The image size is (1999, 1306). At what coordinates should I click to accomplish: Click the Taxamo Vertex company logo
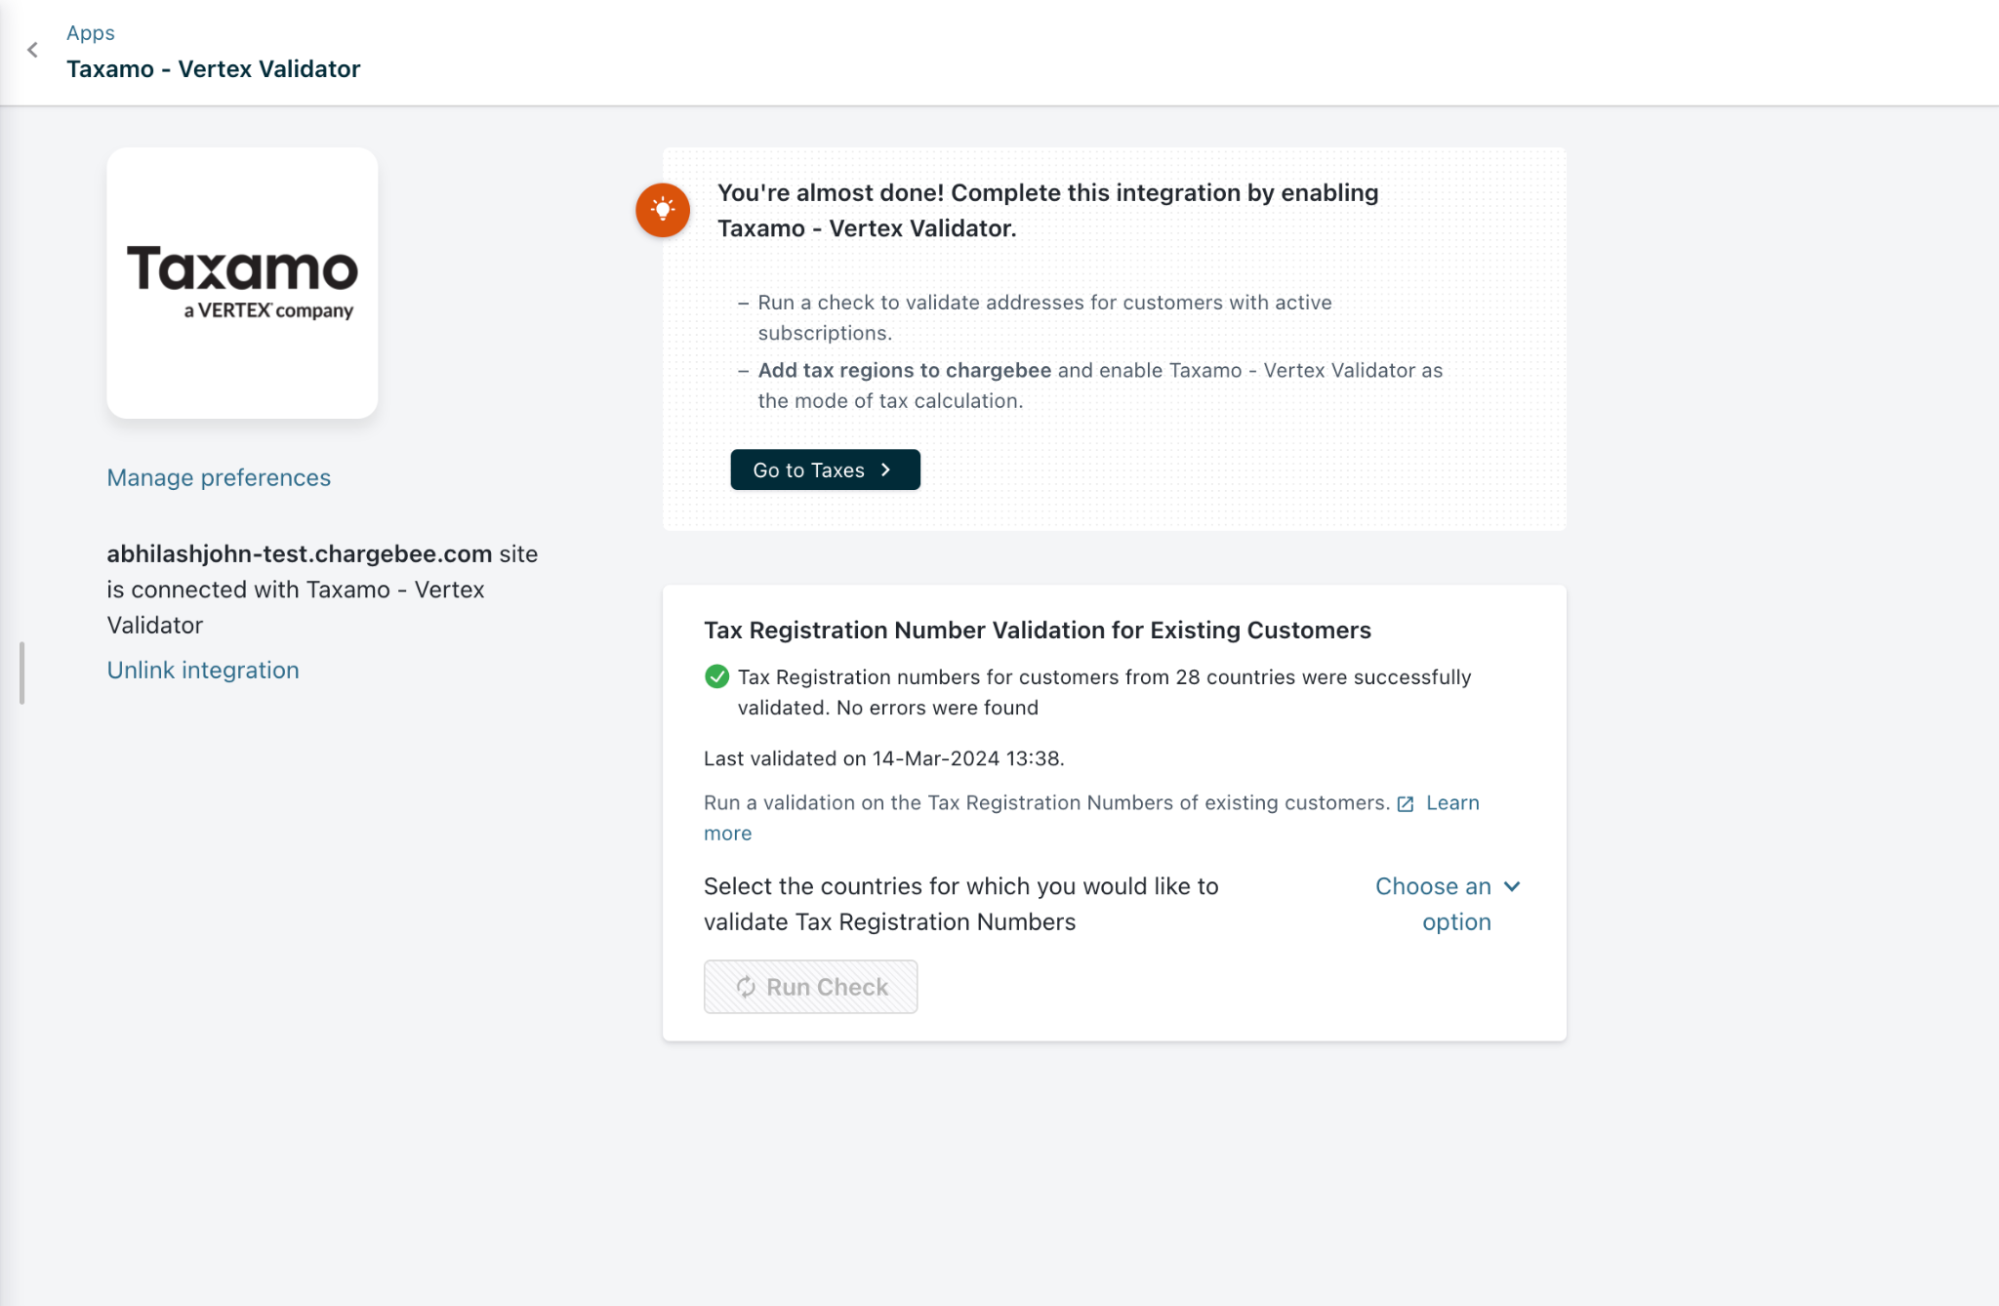coord(242,283)
